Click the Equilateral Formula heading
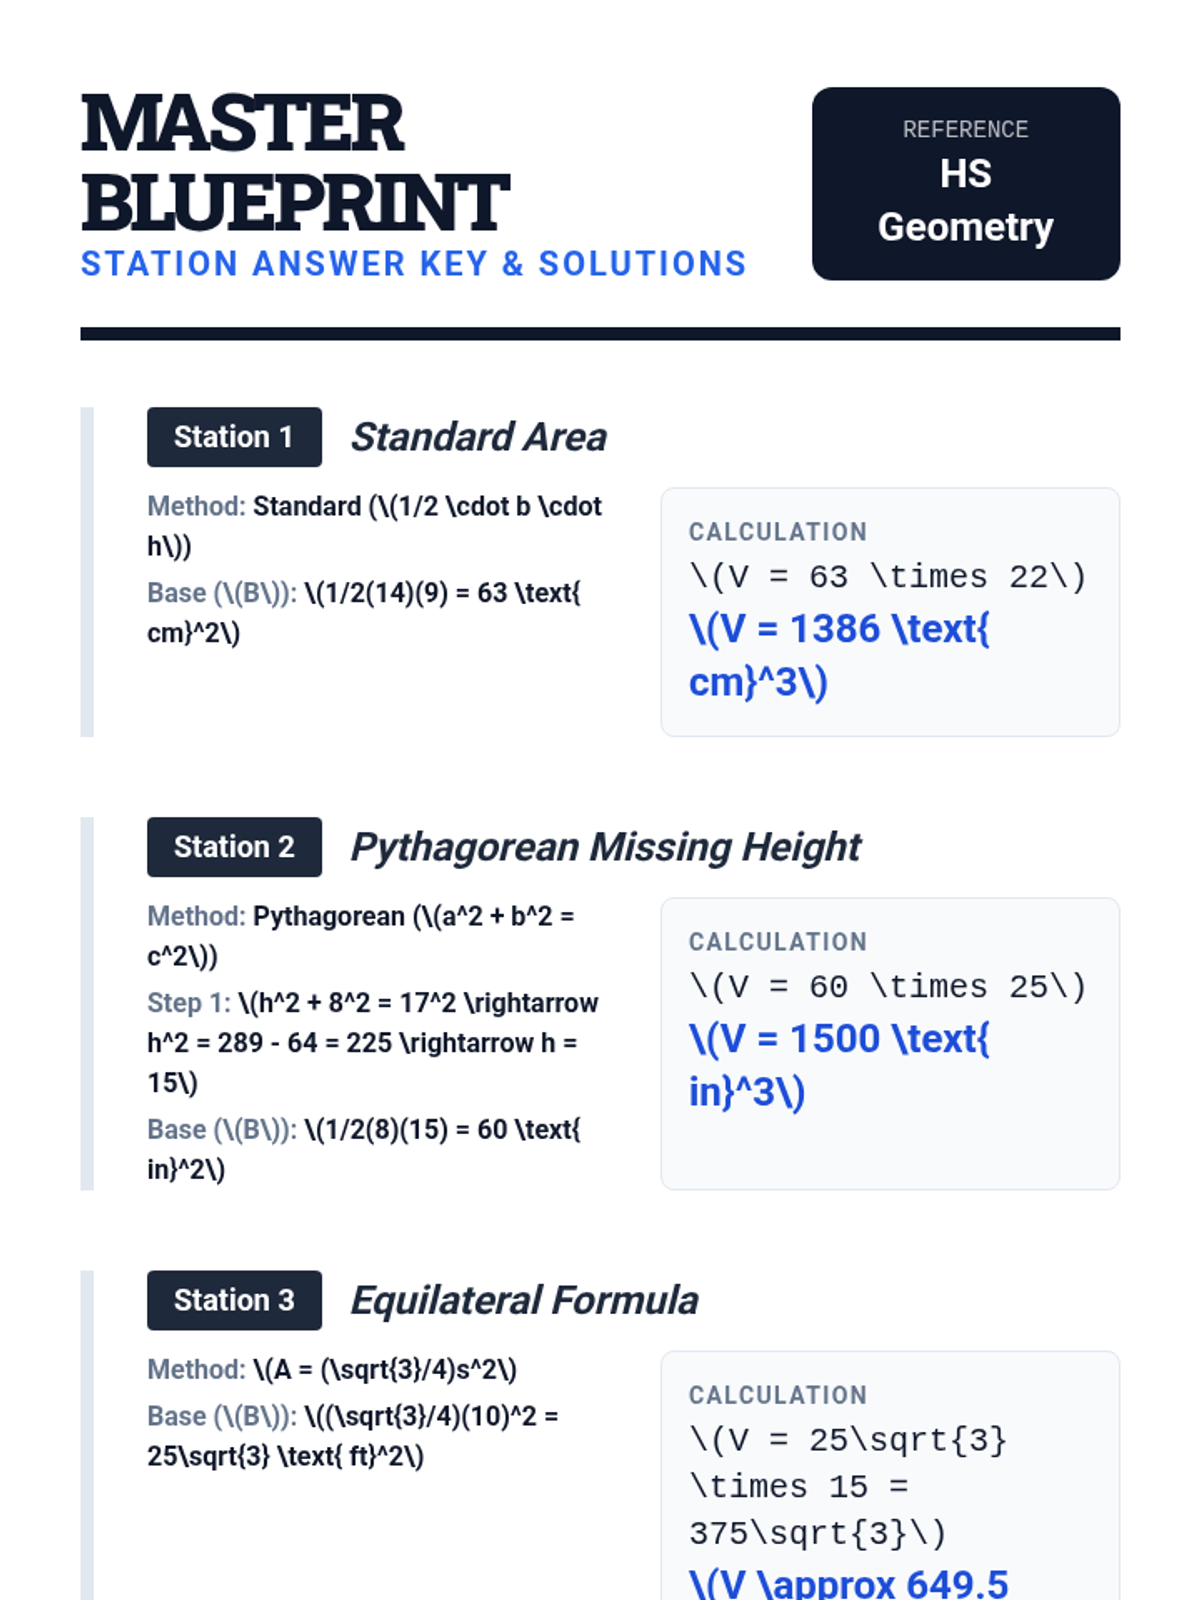1200x1600 pixels. [x=525, y=1300]
